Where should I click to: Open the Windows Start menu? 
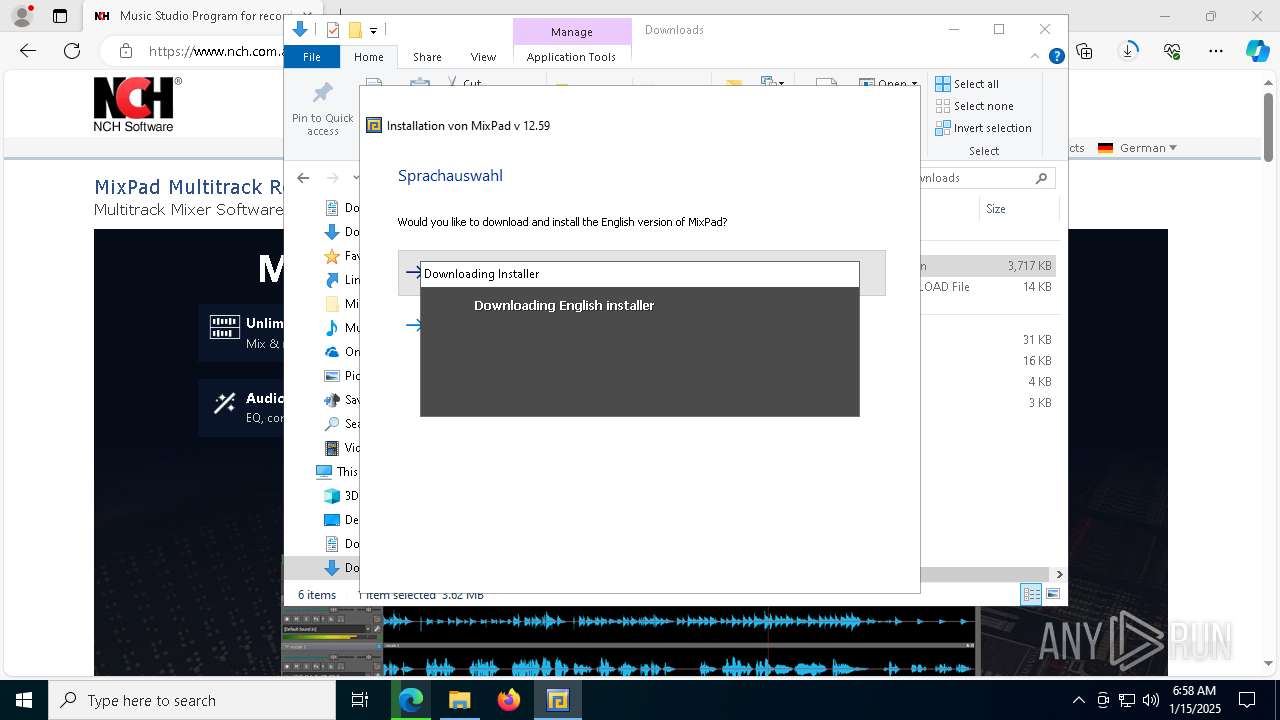click(x=24, y=700)
